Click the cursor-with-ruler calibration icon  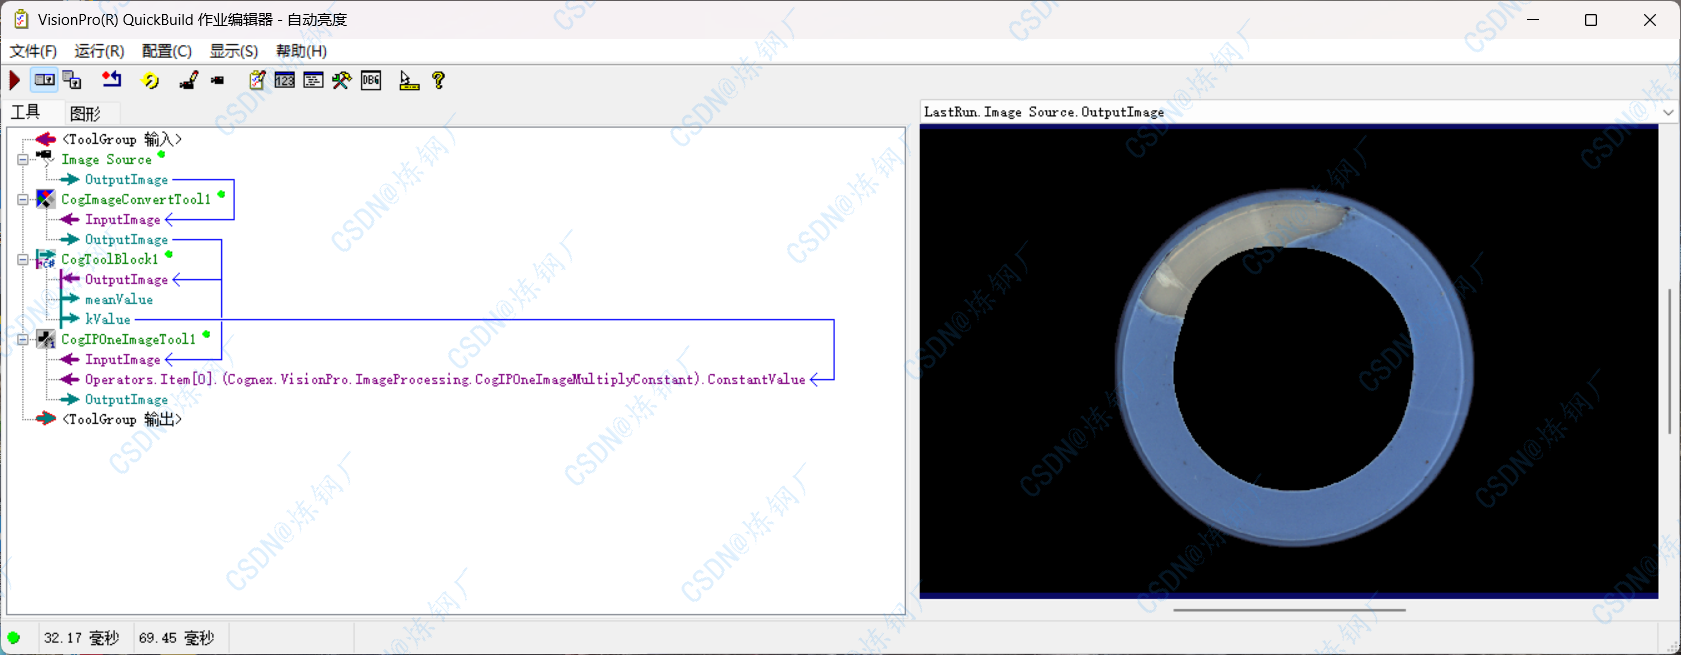click(409, 80)
